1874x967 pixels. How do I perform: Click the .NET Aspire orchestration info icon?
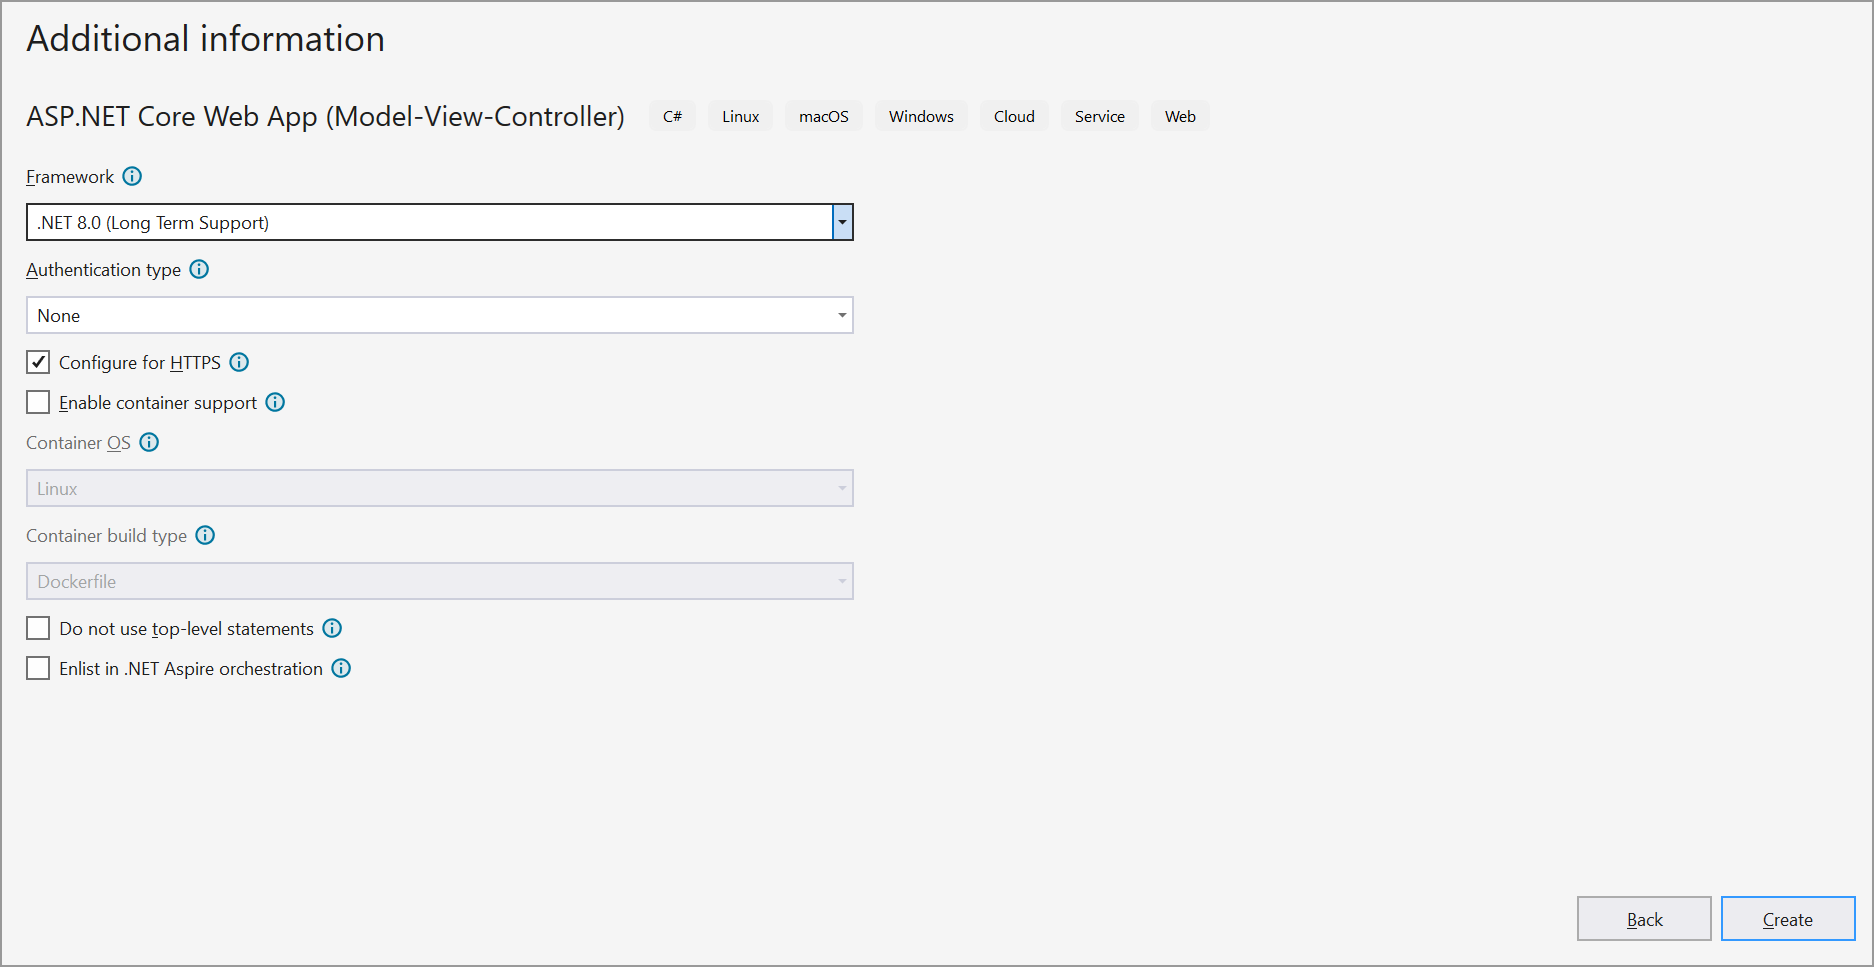(341, 669)
